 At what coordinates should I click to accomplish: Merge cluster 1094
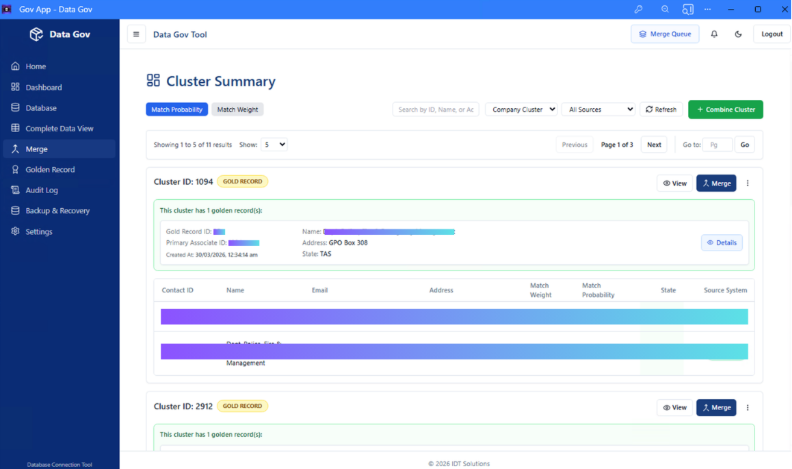(716, 183)
